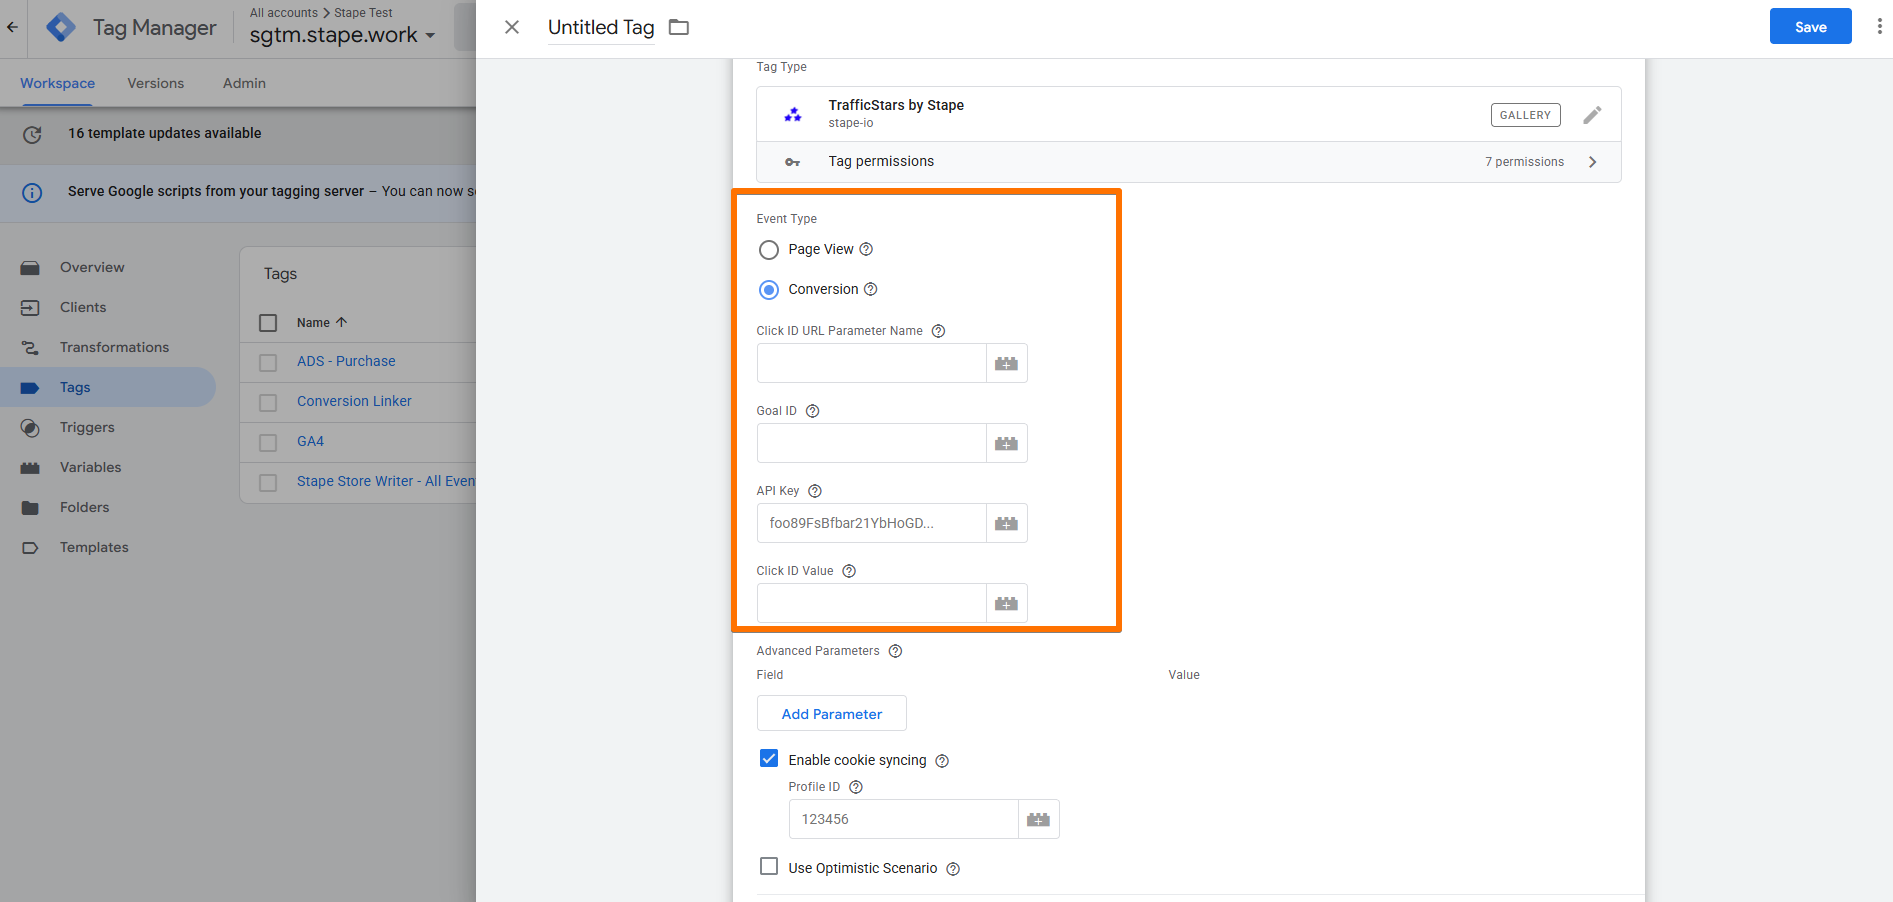Open help for Profile ID
Viewport: 1893px width, 902px height.
click(855, 787)
